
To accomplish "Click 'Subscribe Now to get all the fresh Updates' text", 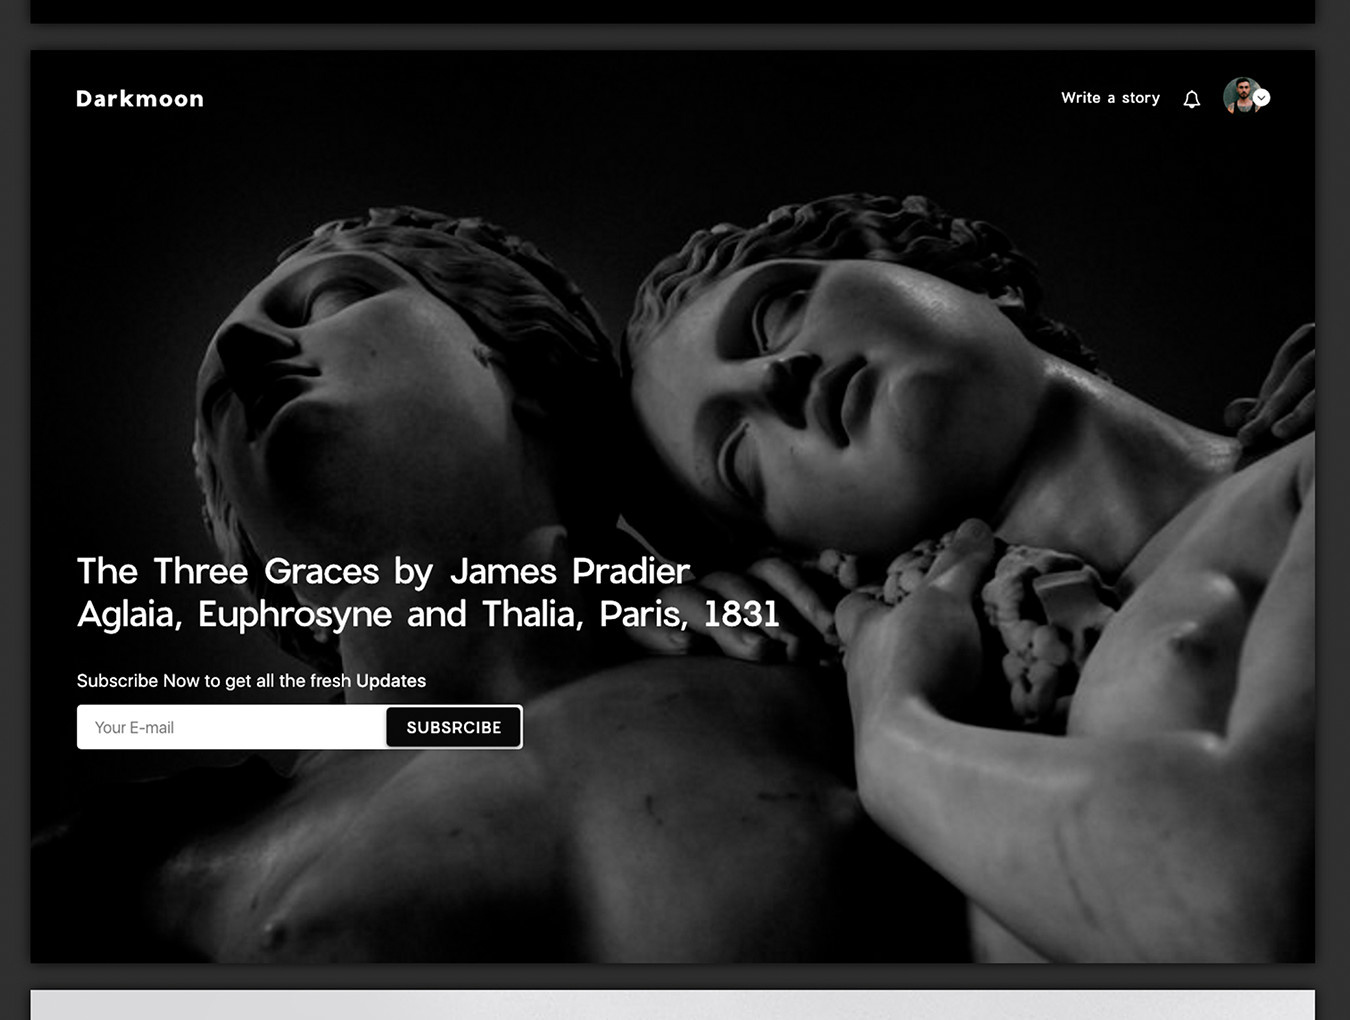I will [x=251, y=681].
